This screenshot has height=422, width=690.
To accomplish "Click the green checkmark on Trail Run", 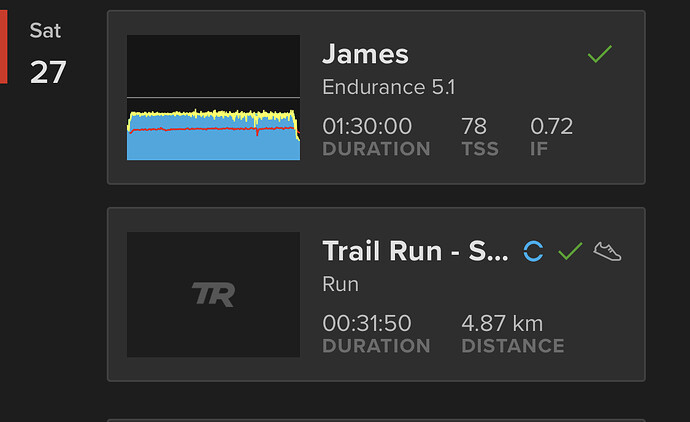I will pyautogui.click(x=570, y=251).
